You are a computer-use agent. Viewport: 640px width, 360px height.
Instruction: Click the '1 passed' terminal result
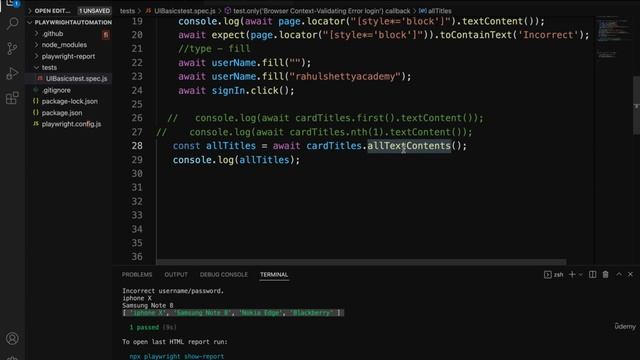[144, 327]
